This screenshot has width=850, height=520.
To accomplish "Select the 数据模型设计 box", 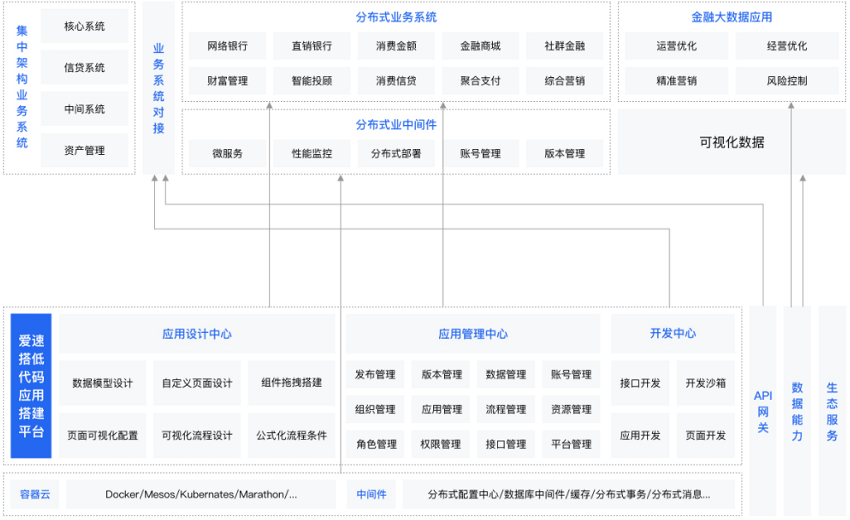I will 102,383.
